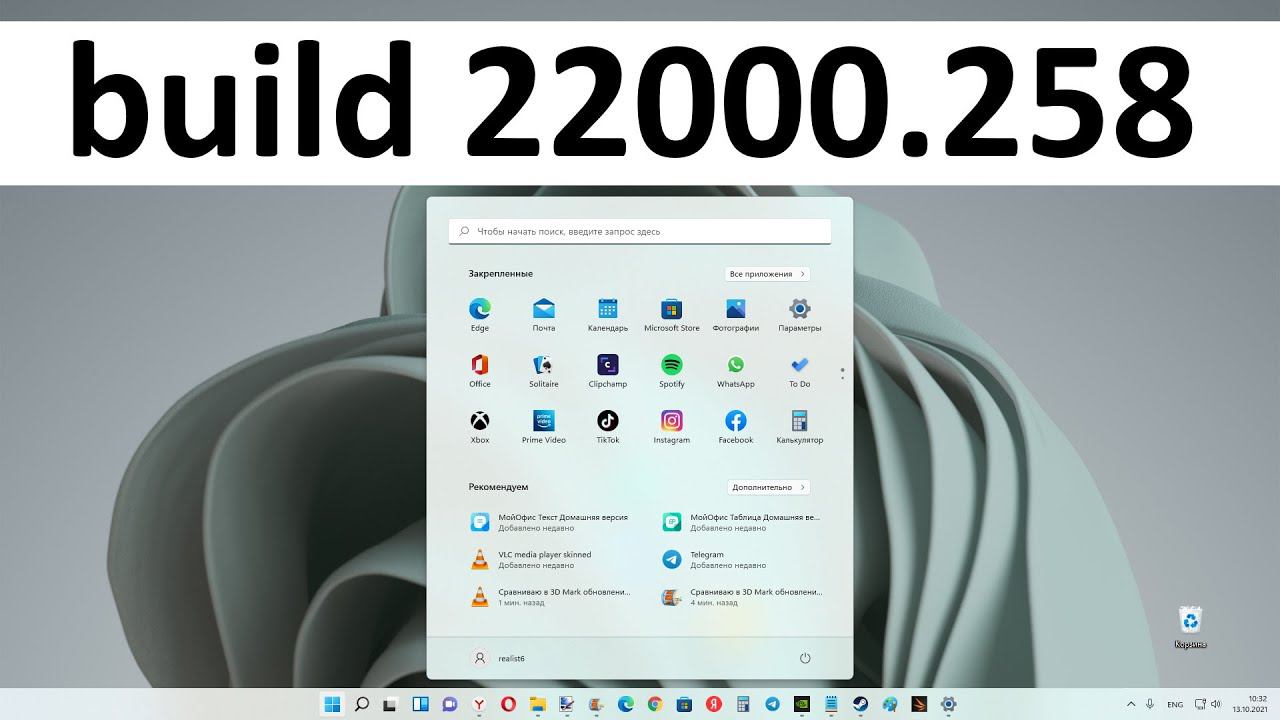Open the Instagram app
This screenshot has width=1280, height=720.
click(672, 426)
